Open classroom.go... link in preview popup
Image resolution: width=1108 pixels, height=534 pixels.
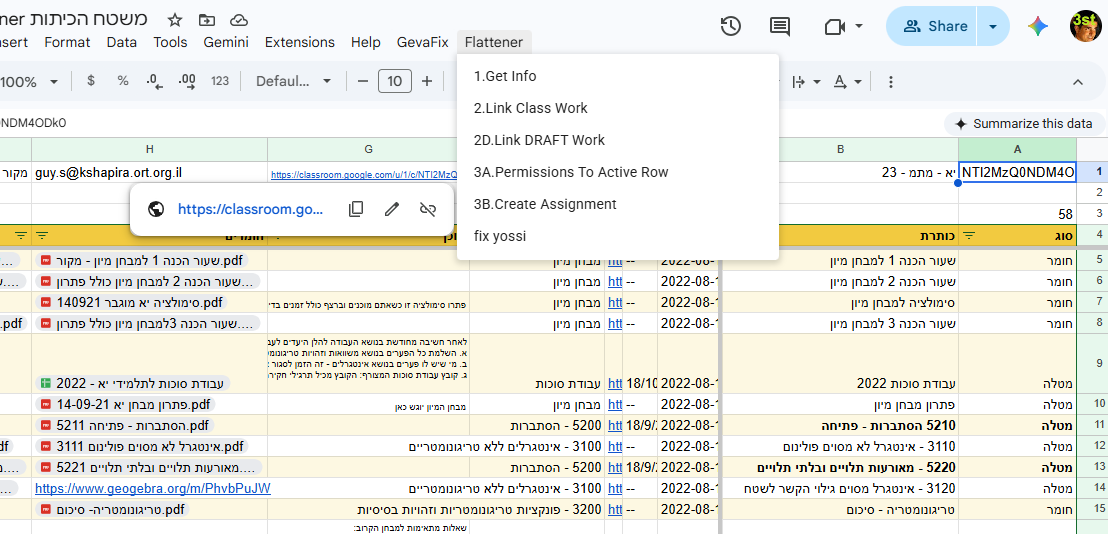[250, 209]
